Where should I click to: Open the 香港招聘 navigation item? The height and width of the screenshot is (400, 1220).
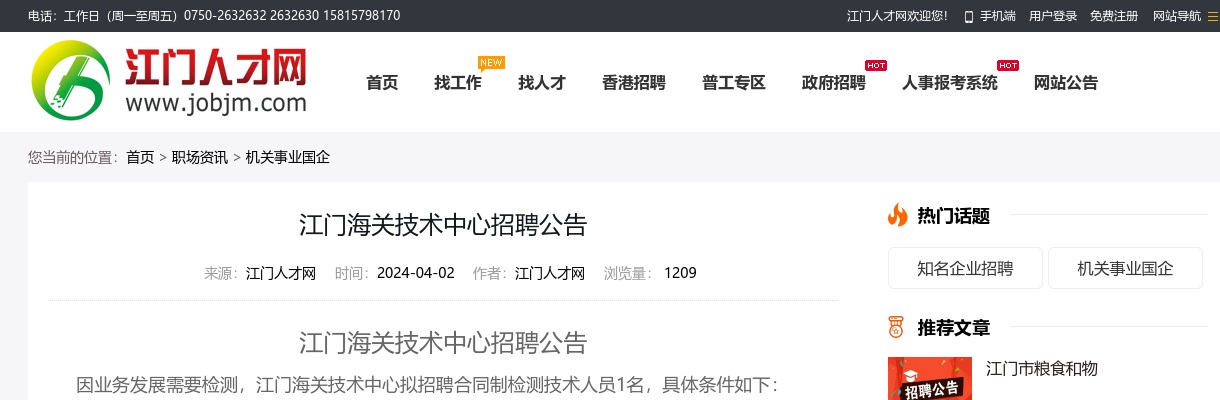point(634,83)
